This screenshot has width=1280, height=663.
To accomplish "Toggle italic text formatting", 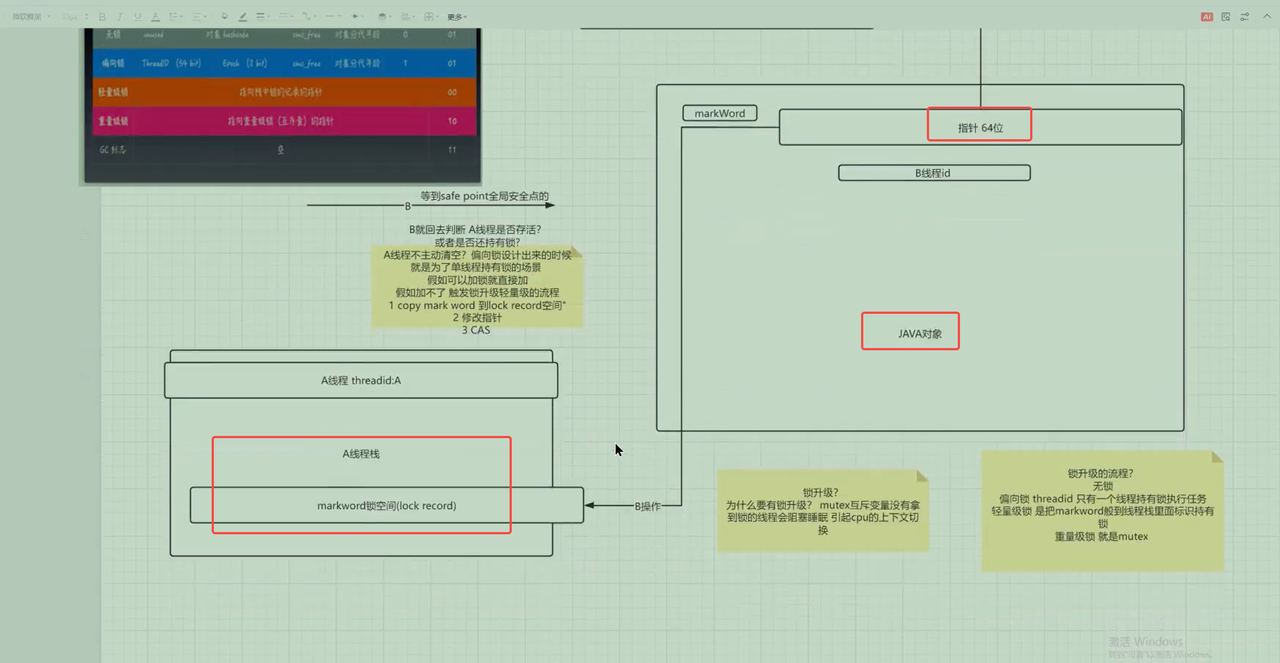I will click(120, 17).
